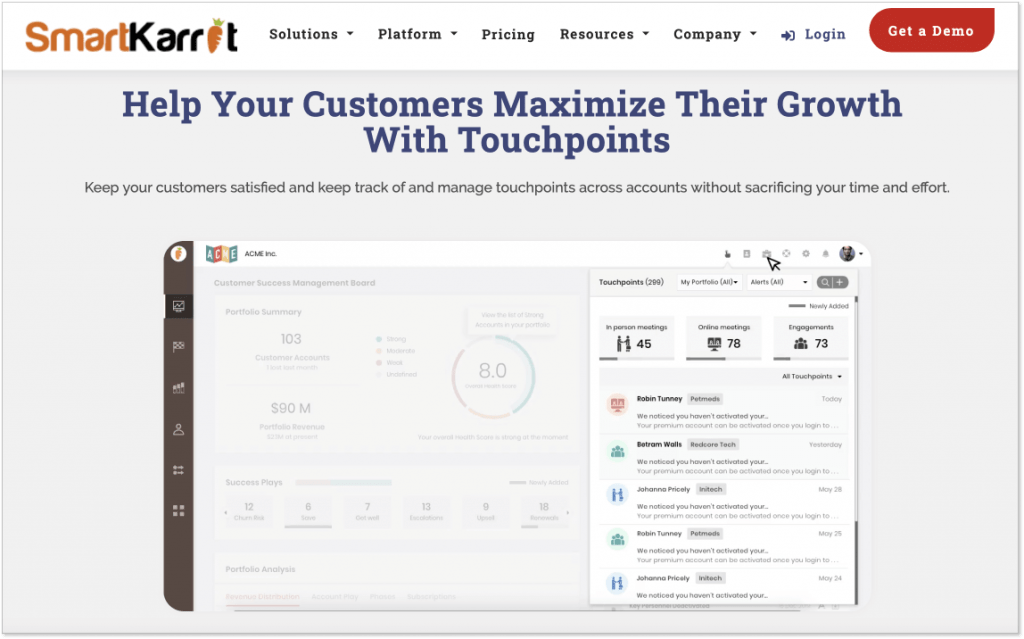
Task: Click the Get a Demo button
Action: [x=931, y=31]
